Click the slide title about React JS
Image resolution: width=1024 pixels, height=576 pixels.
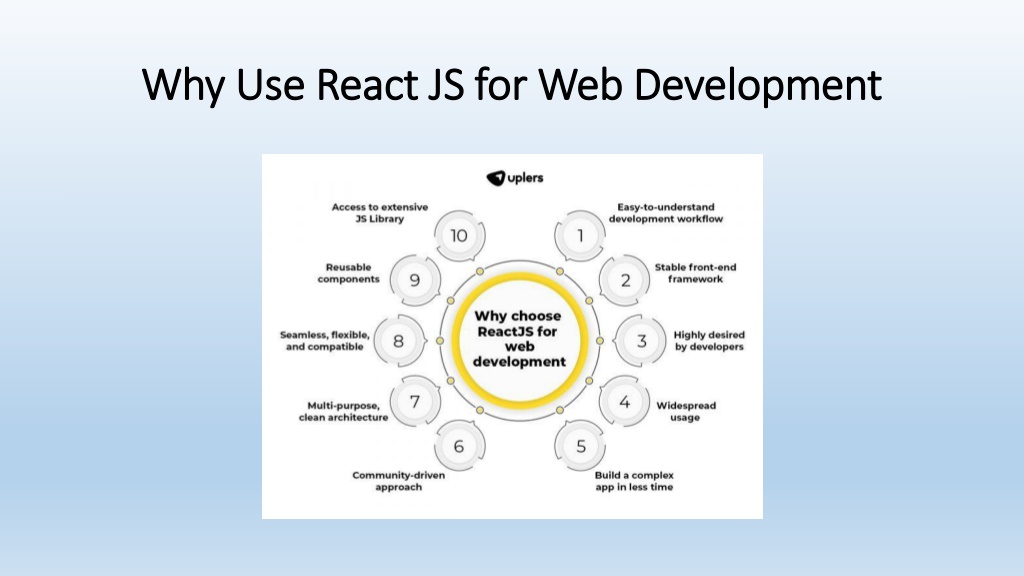pyautogui.click(x=512, y=86)
